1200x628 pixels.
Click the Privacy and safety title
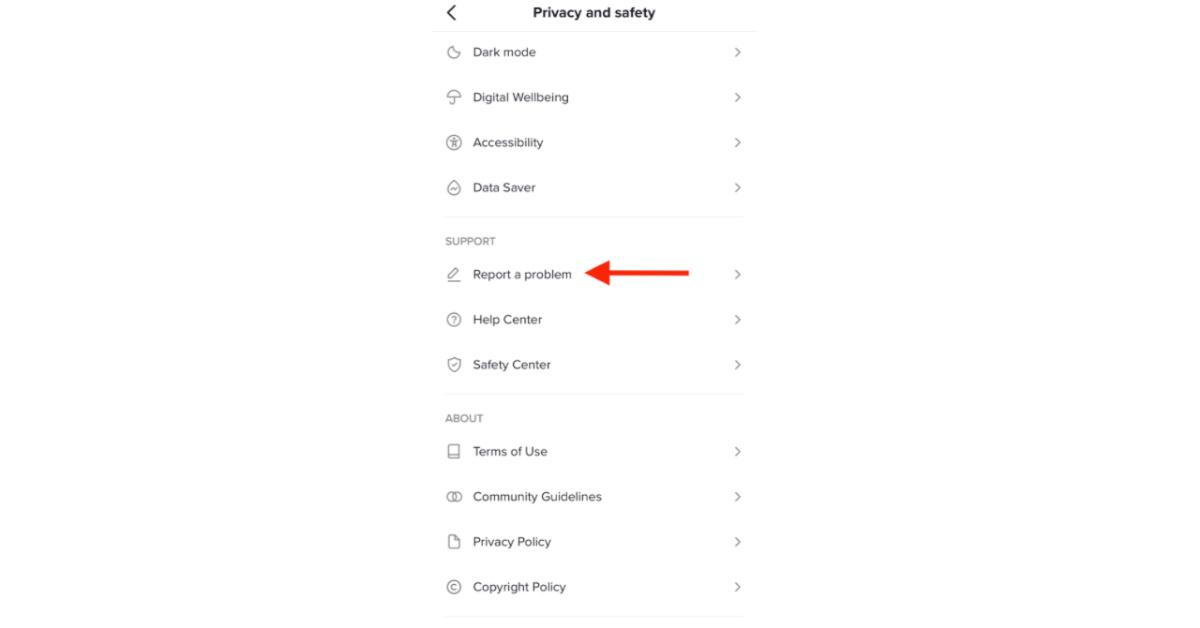tap(594, 12)
